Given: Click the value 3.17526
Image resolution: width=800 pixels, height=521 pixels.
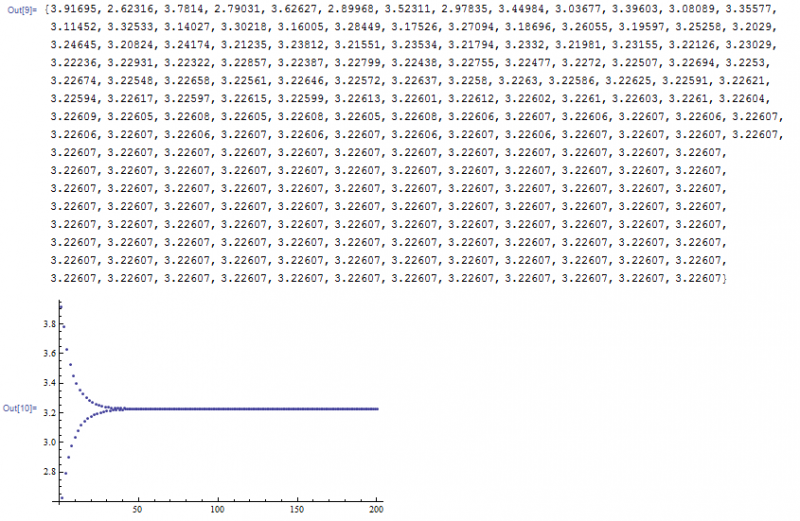Looking at the screenshot, I should (414, 27).
